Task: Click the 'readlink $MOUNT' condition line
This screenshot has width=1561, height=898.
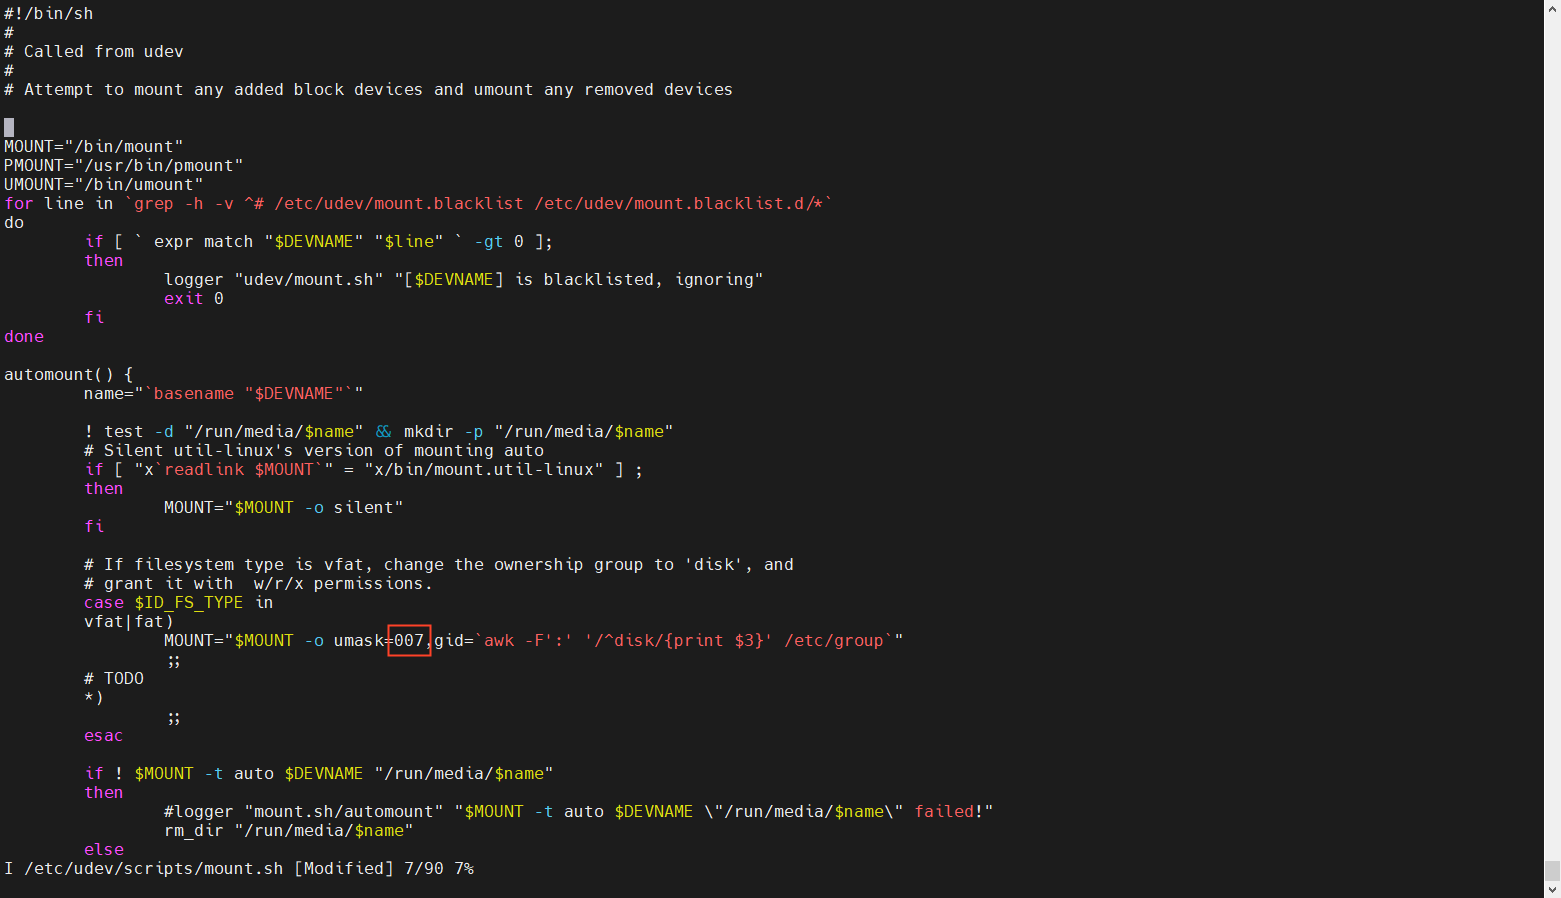Action: tap(364, 469)
